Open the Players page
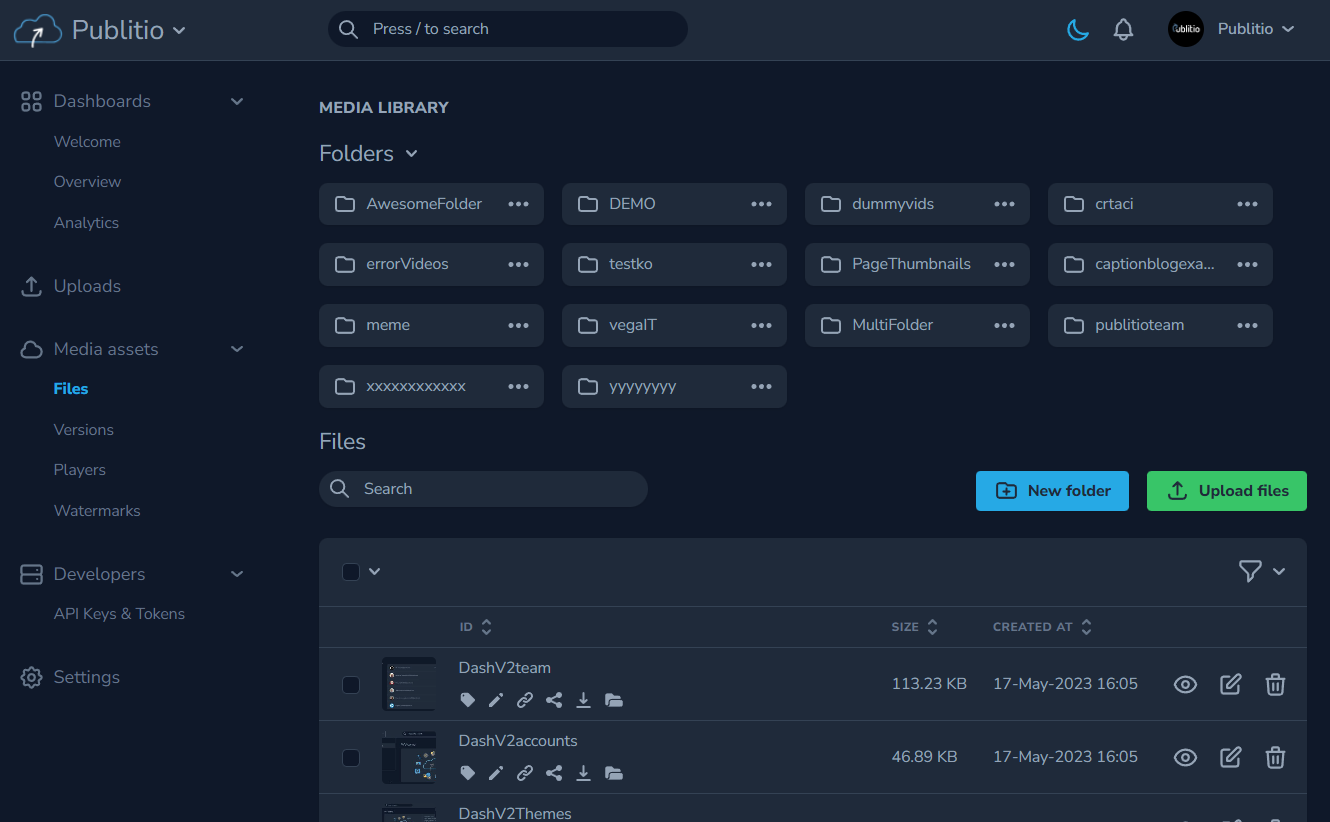Screen dimensions: 1330x822 80,470
